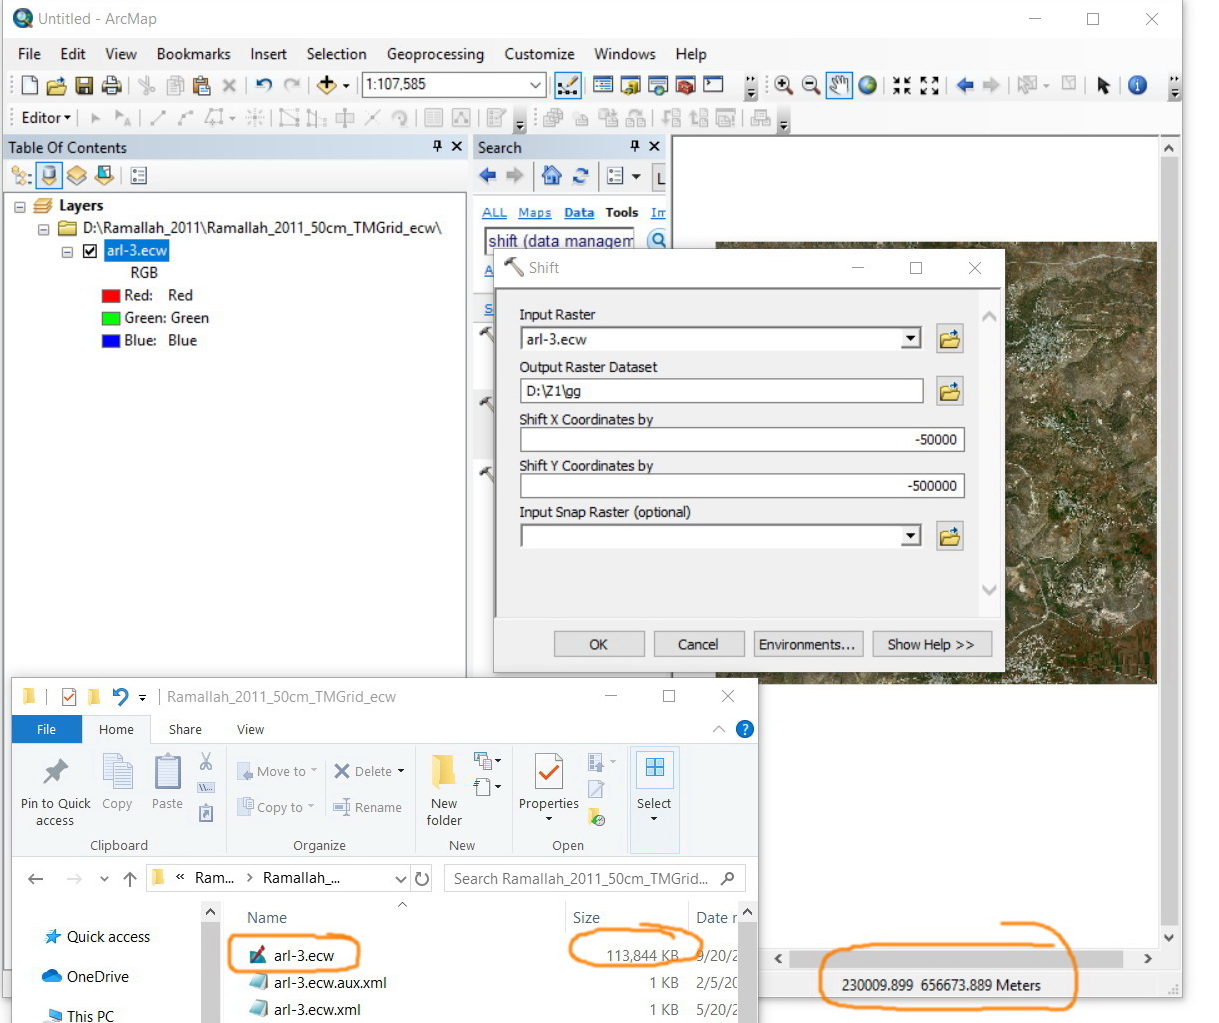The height and width of the screenshot is (1023, 1219).
Task: Uncheck the arl-3.ecw layer visibility
Action: [90, 250]
